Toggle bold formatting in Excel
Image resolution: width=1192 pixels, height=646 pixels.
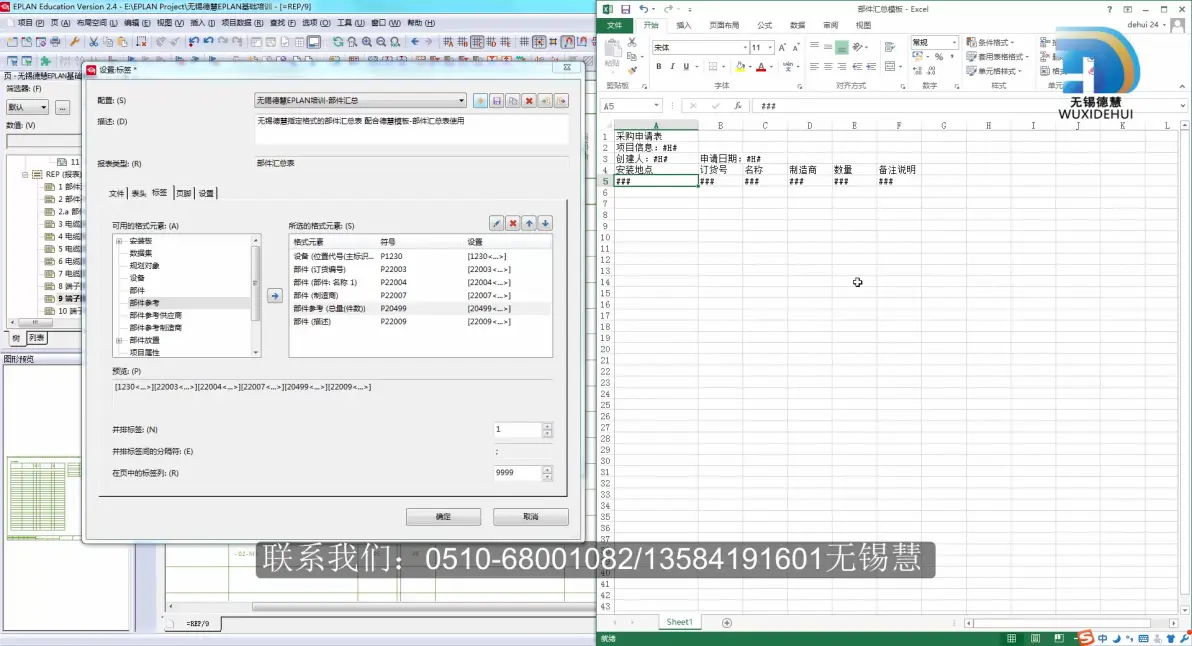[x=658, y=67]
